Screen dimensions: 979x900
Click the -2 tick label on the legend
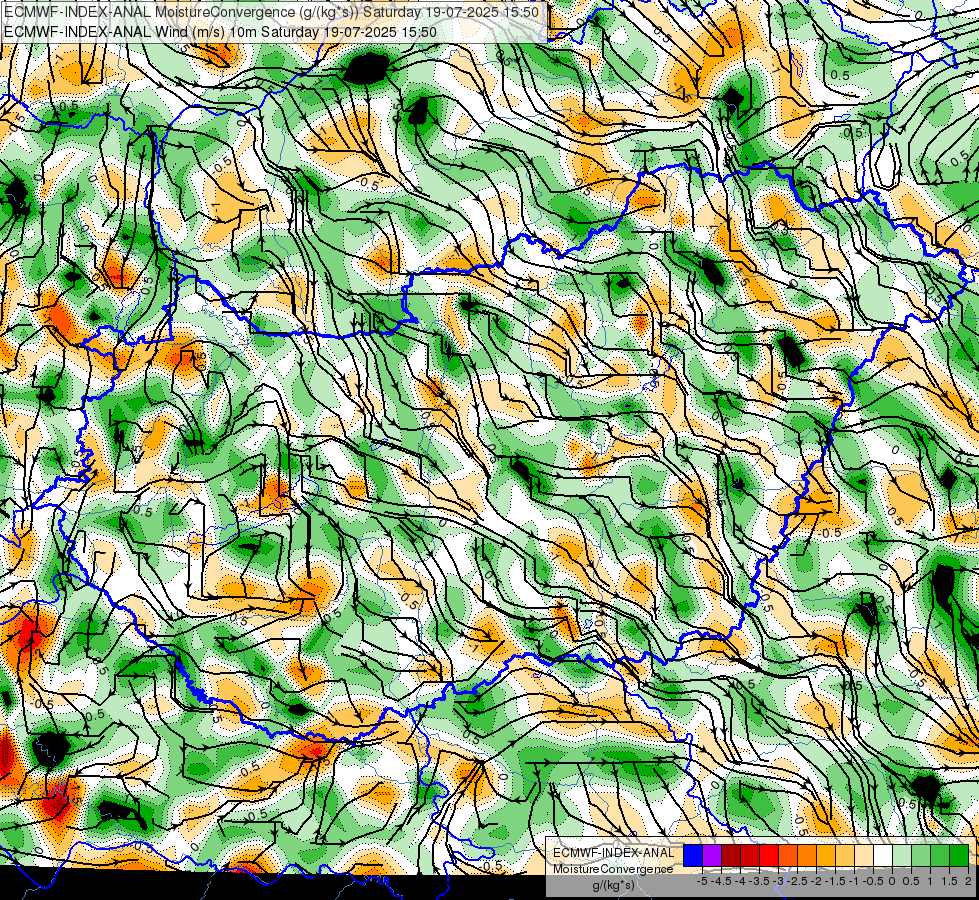point(816,881)
